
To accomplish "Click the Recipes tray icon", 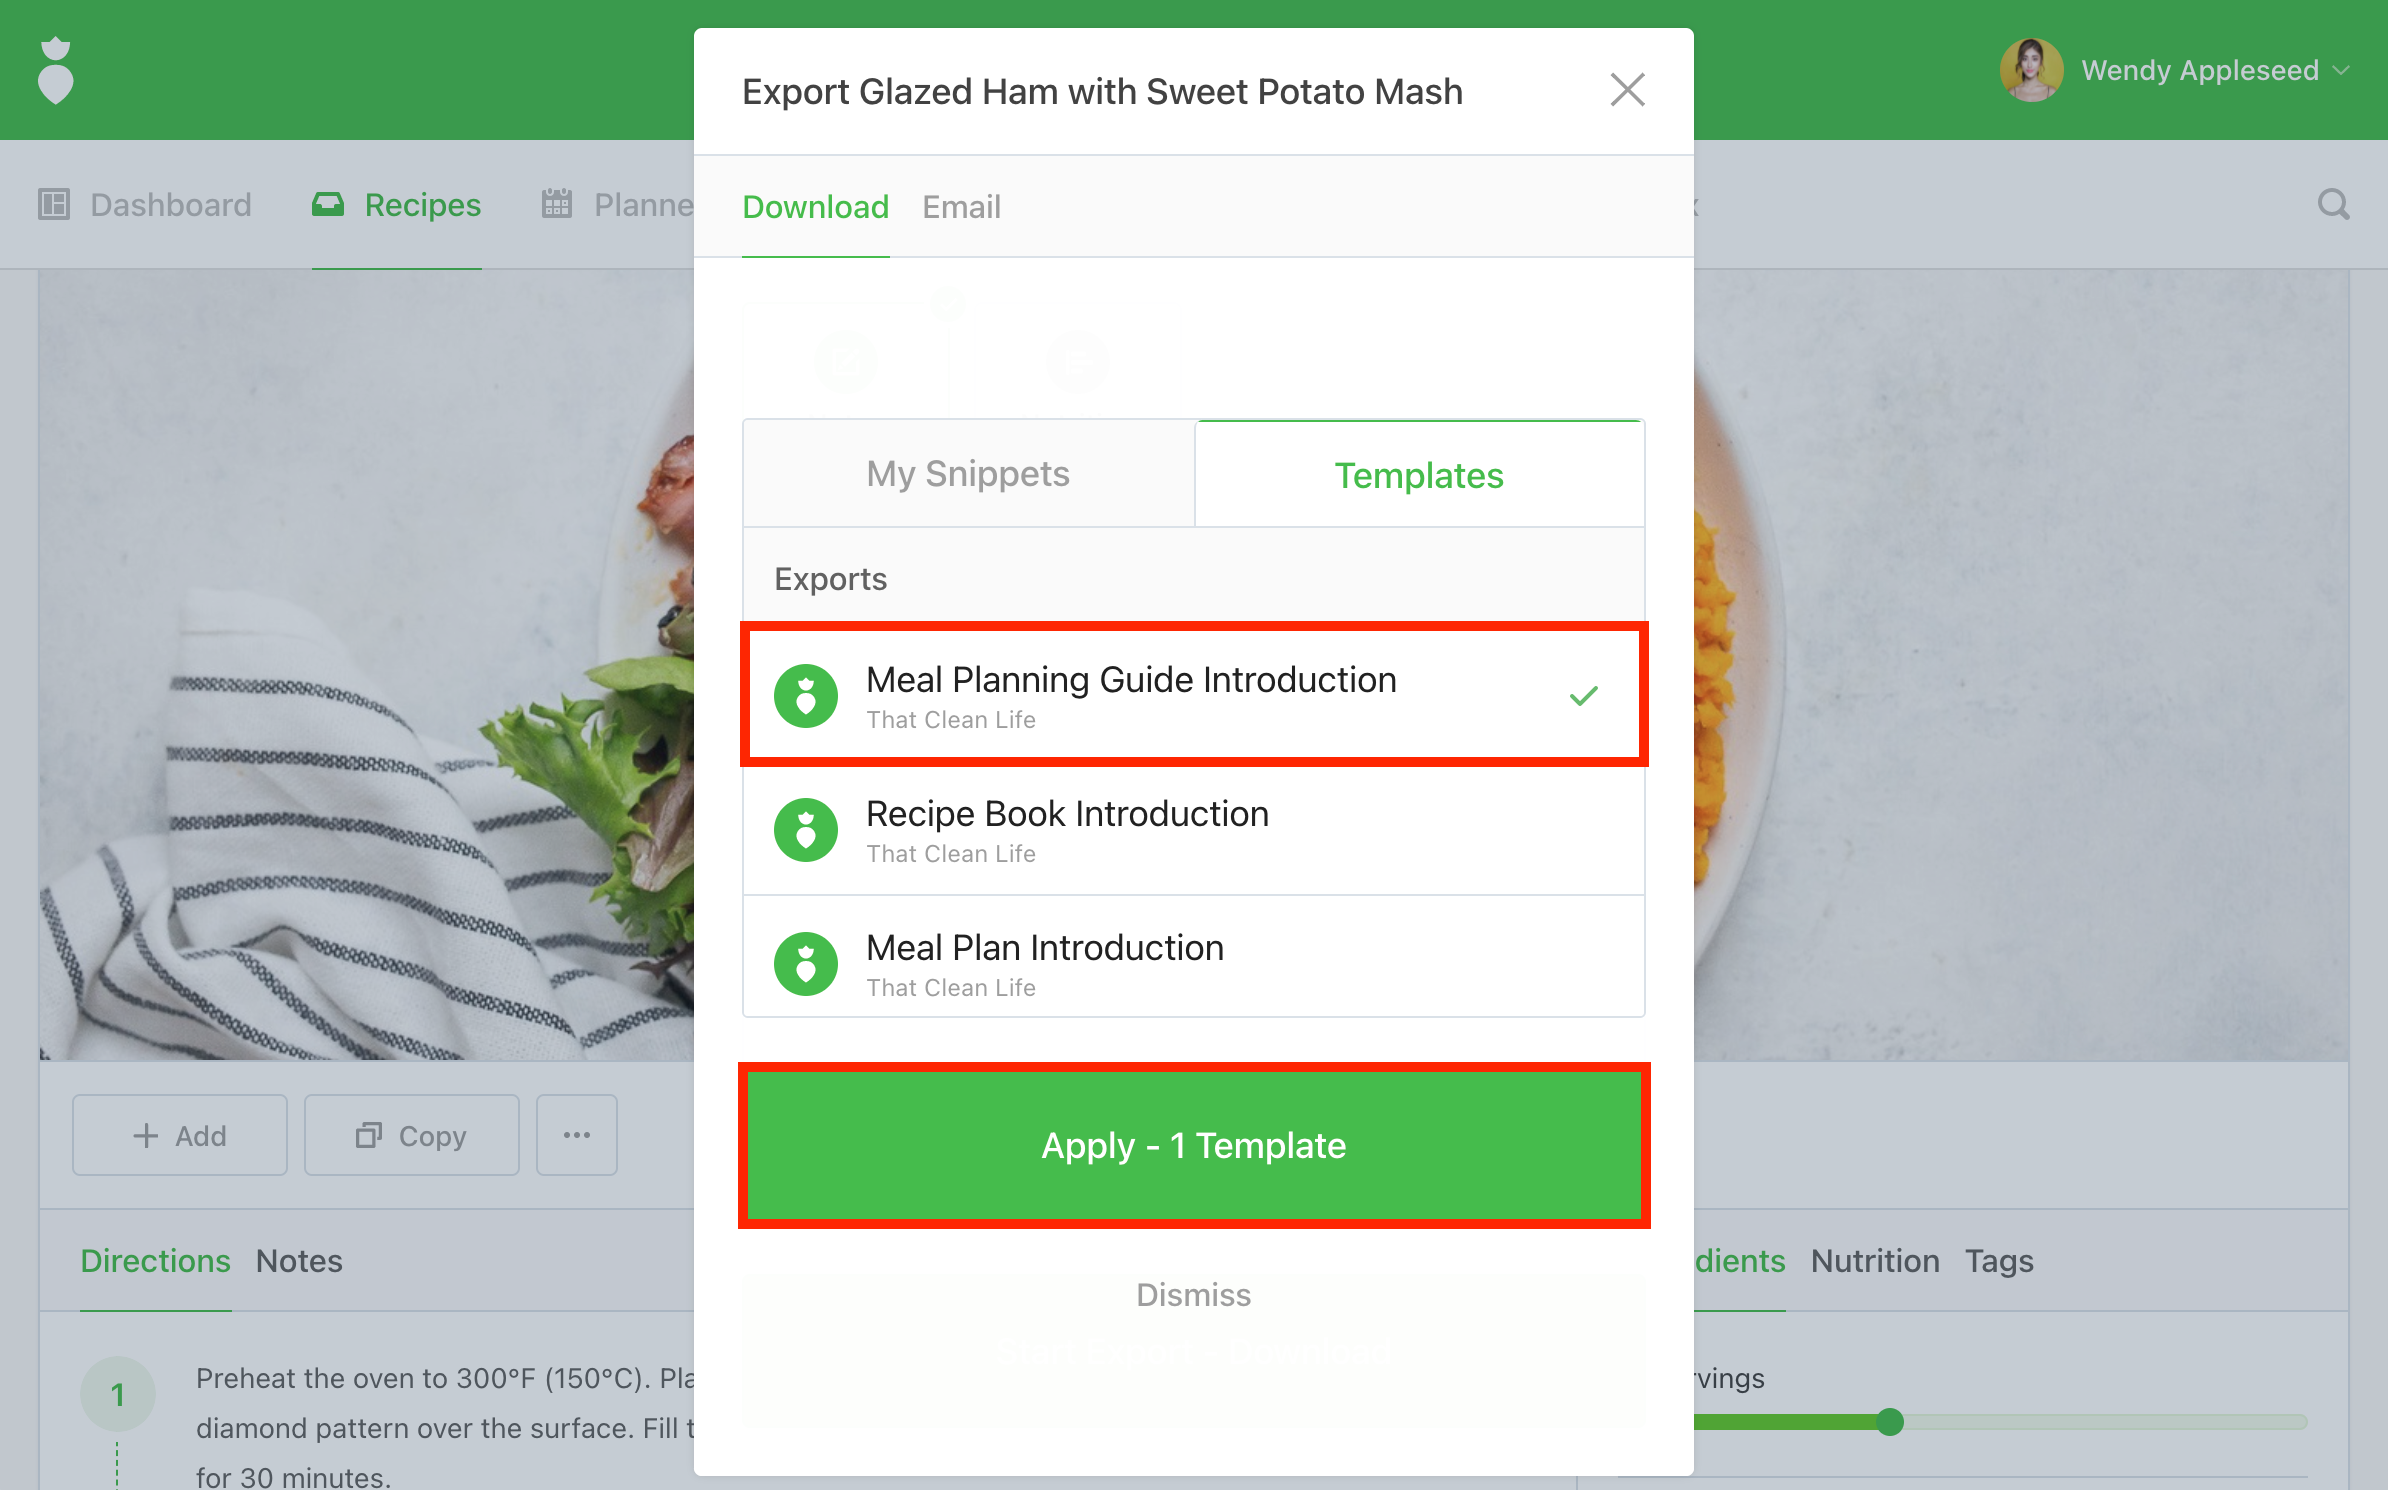I will click(x=328, y=204).
